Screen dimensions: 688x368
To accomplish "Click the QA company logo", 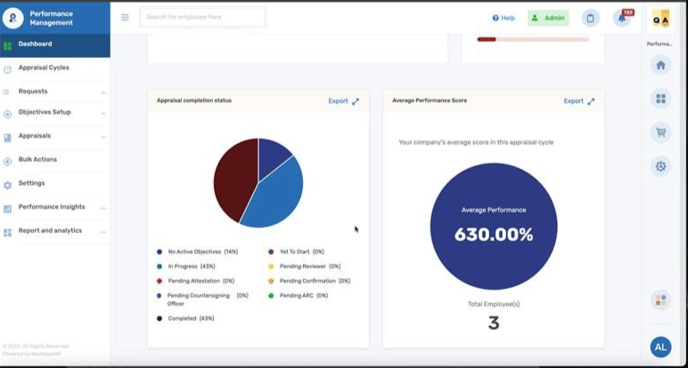I will 661,19.
